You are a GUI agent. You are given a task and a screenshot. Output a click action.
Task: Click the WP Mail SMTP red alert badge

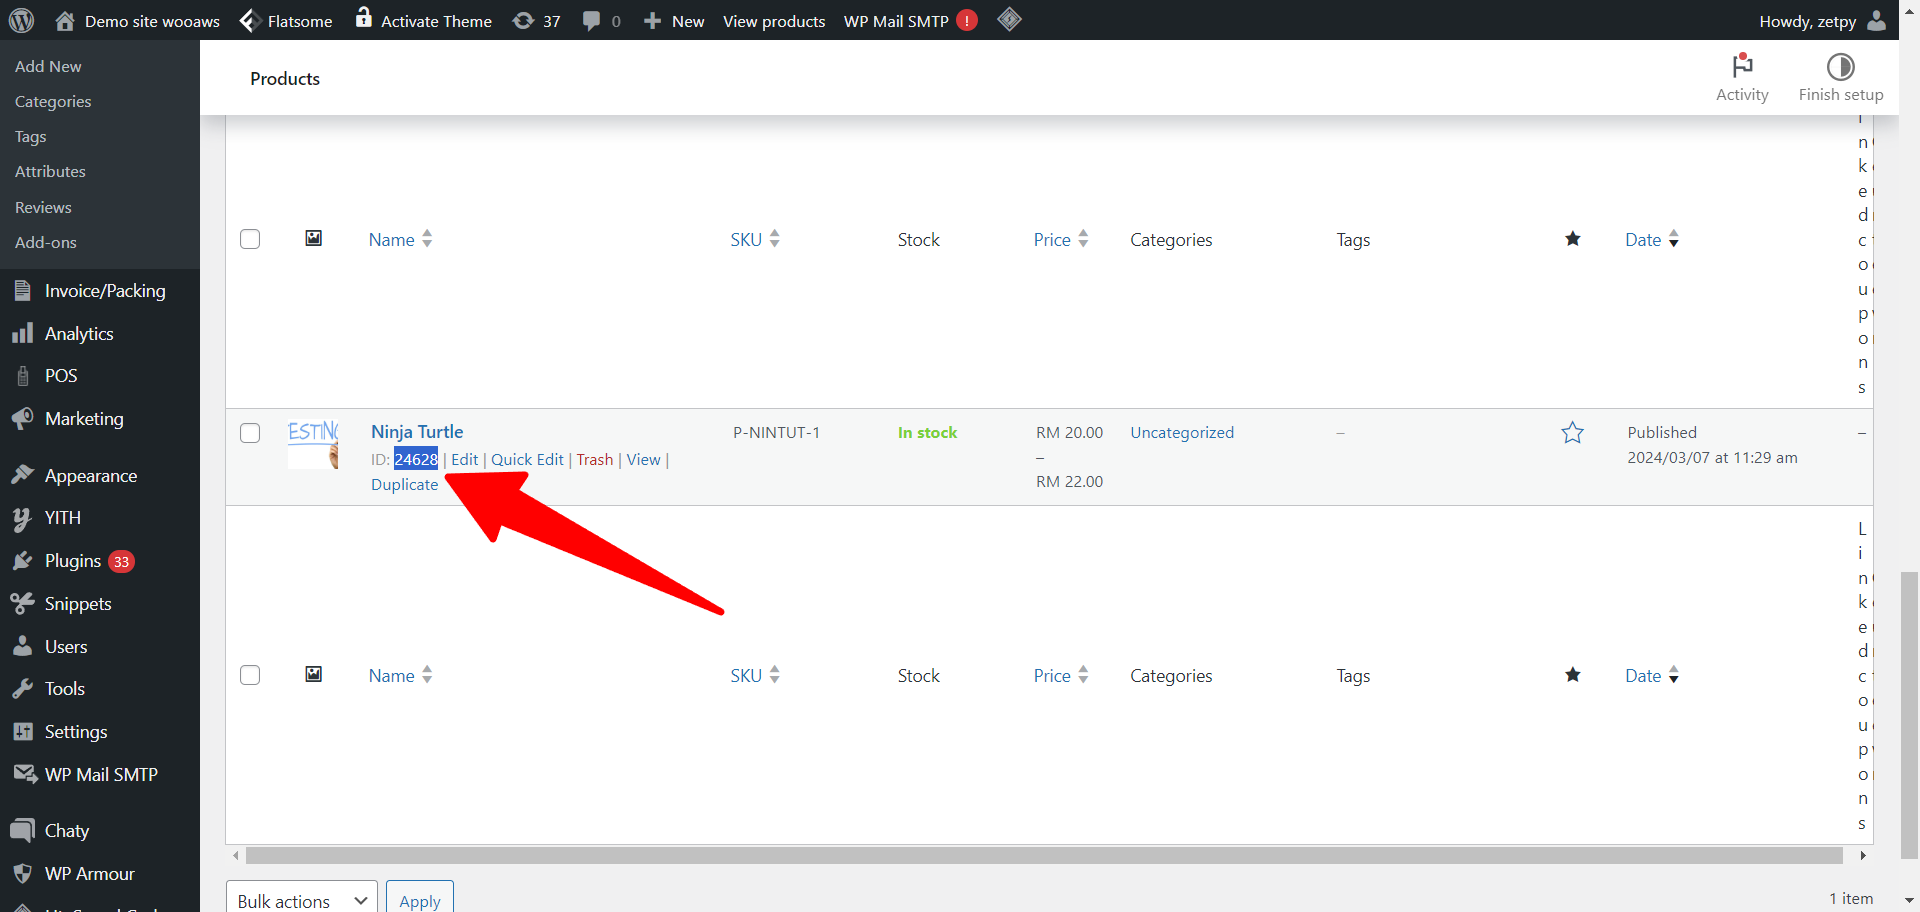pyautogui.click(x=967, y=20)
